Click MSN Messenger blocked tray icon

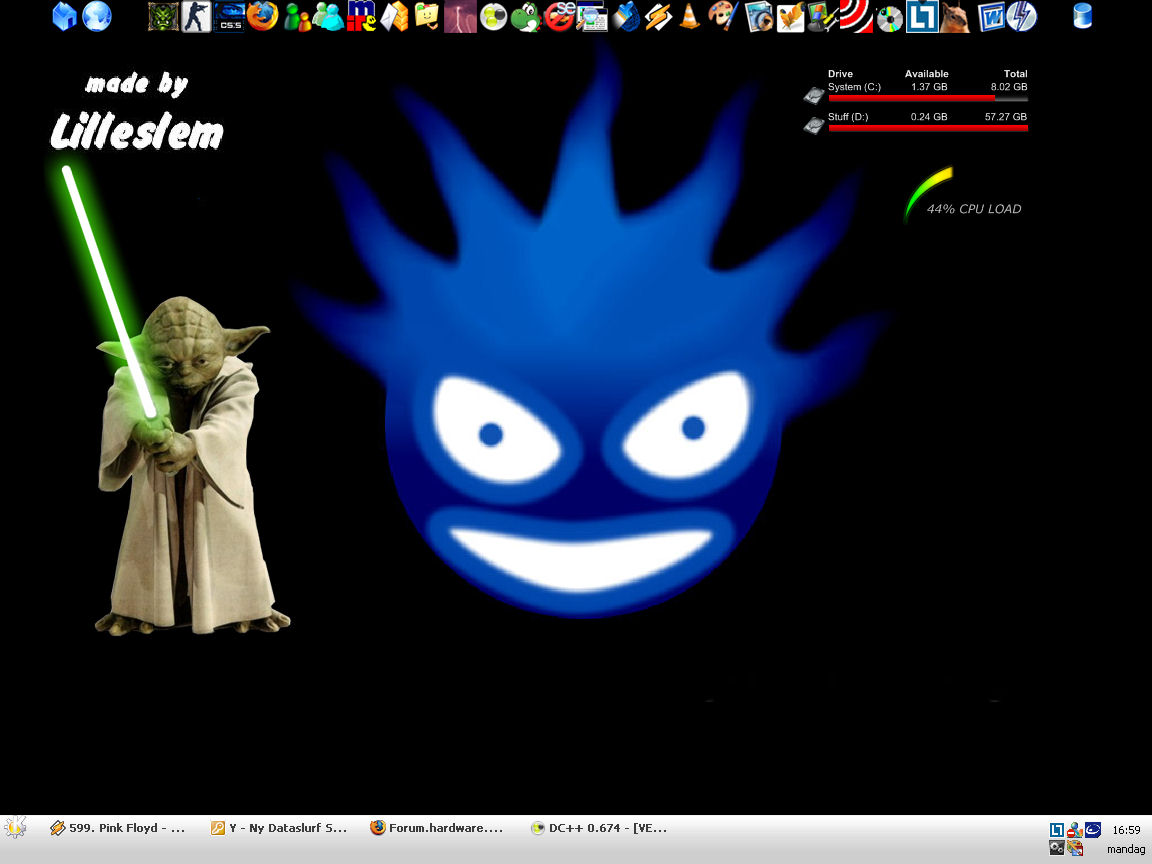pos(1075,830)
